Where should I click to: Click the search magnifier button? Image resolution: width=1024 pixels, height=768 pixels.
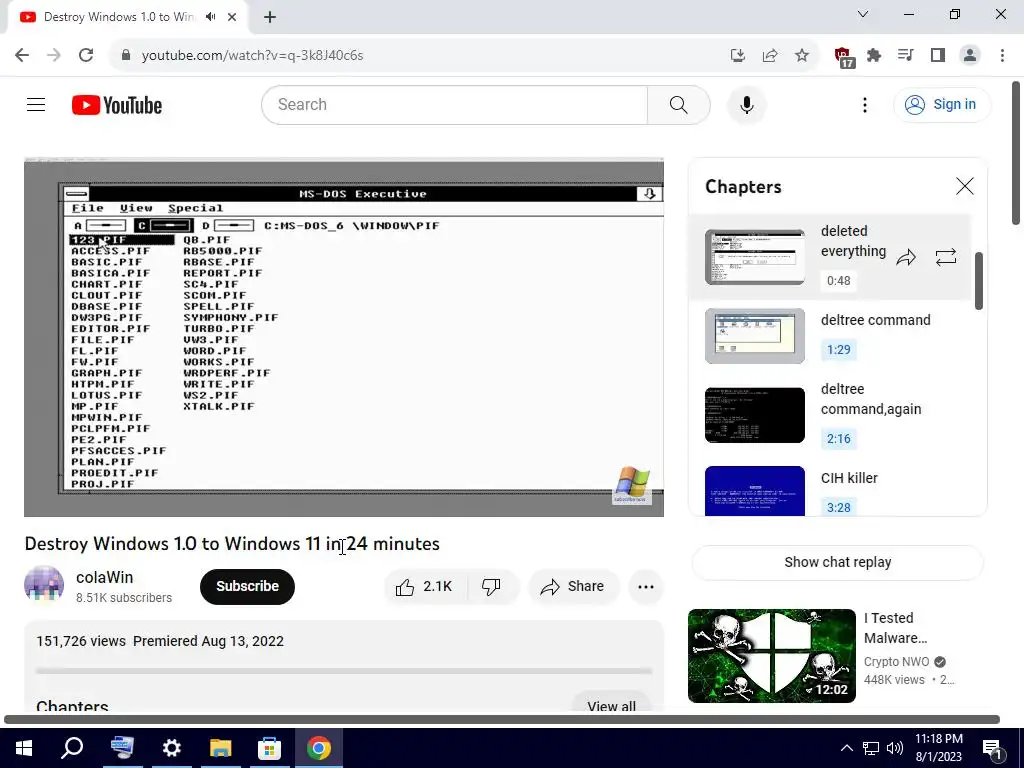click(679, 104)
